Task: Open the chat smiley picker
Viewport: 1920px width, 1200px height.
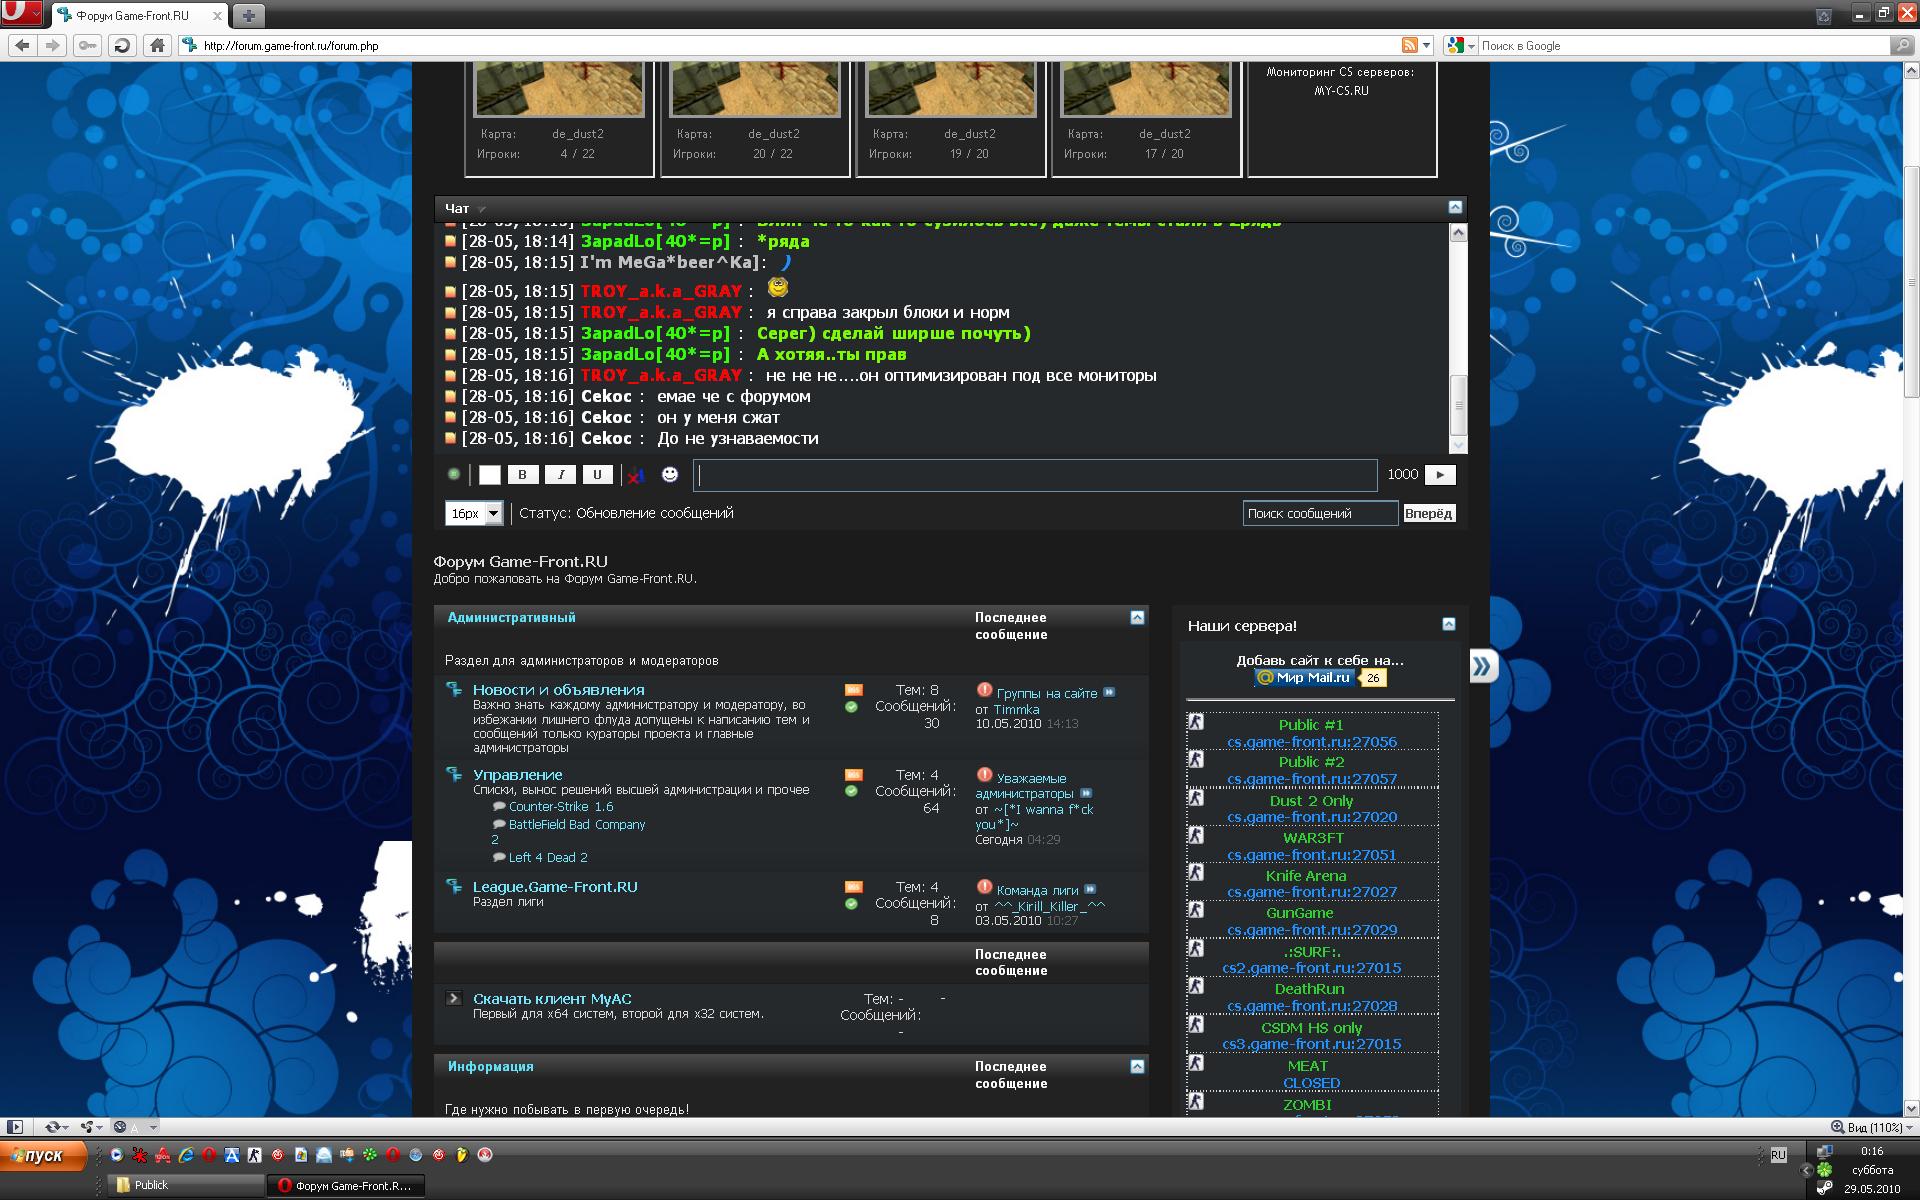Action: [x=670, y=475]
